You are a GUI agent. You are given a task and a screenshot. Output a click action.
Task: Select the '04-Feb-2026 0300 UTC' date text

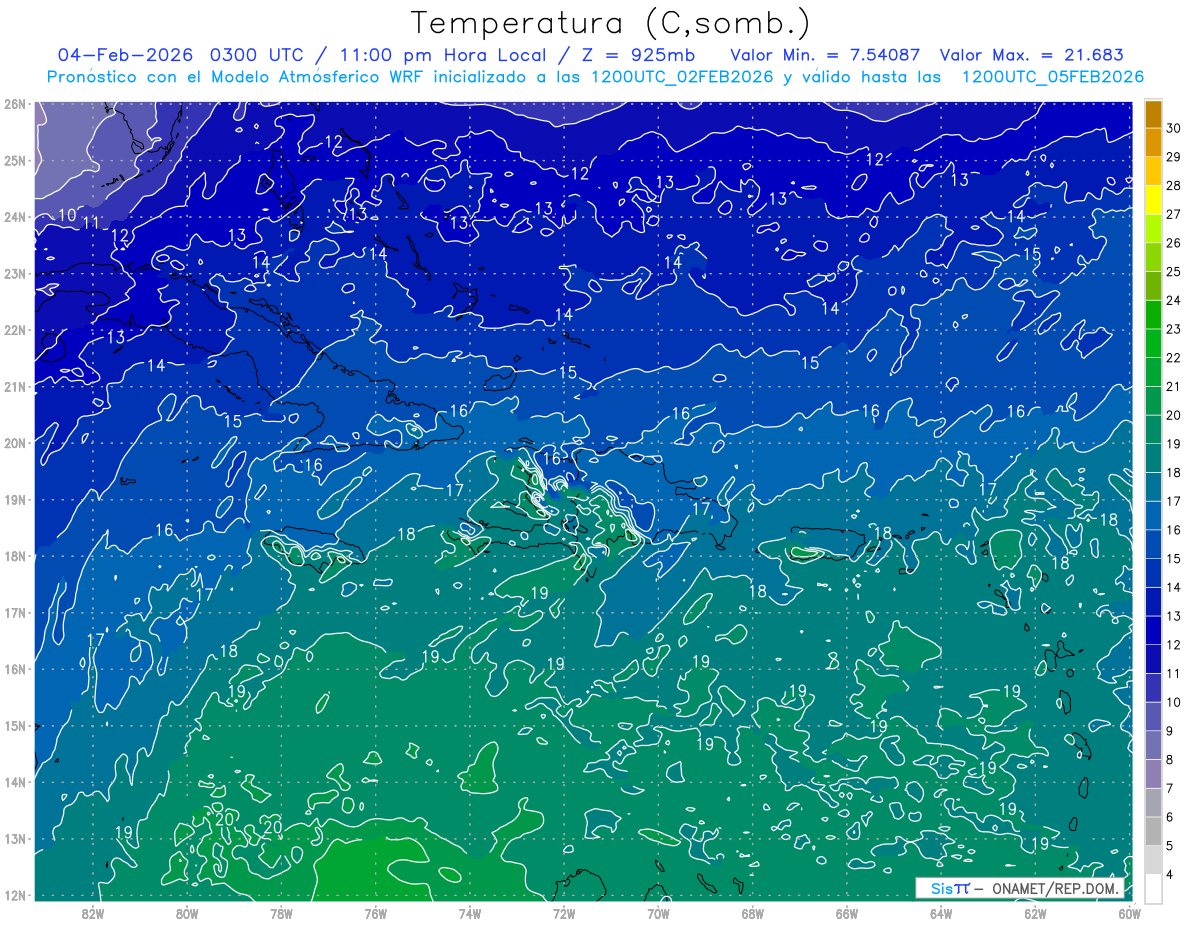[186, 55]
